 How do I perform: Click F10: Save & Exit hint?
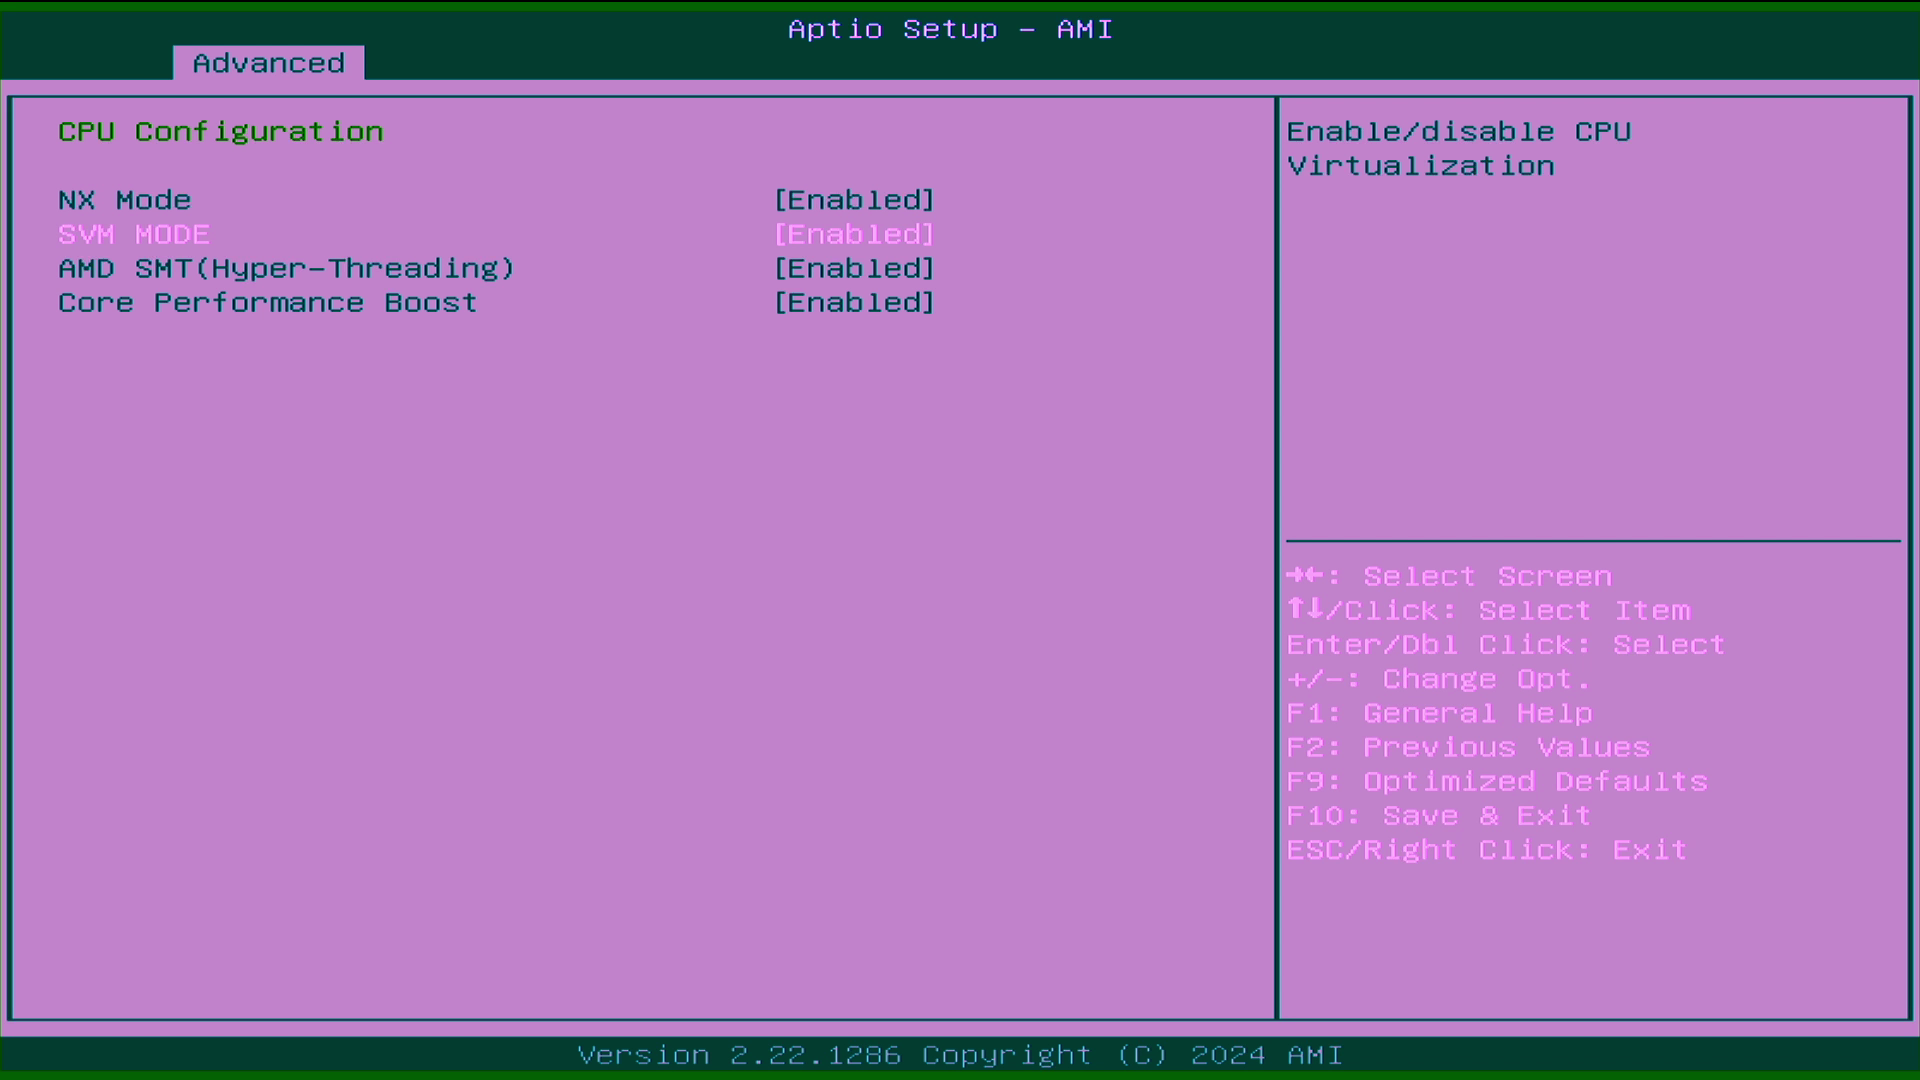(x=1438, y=815)
